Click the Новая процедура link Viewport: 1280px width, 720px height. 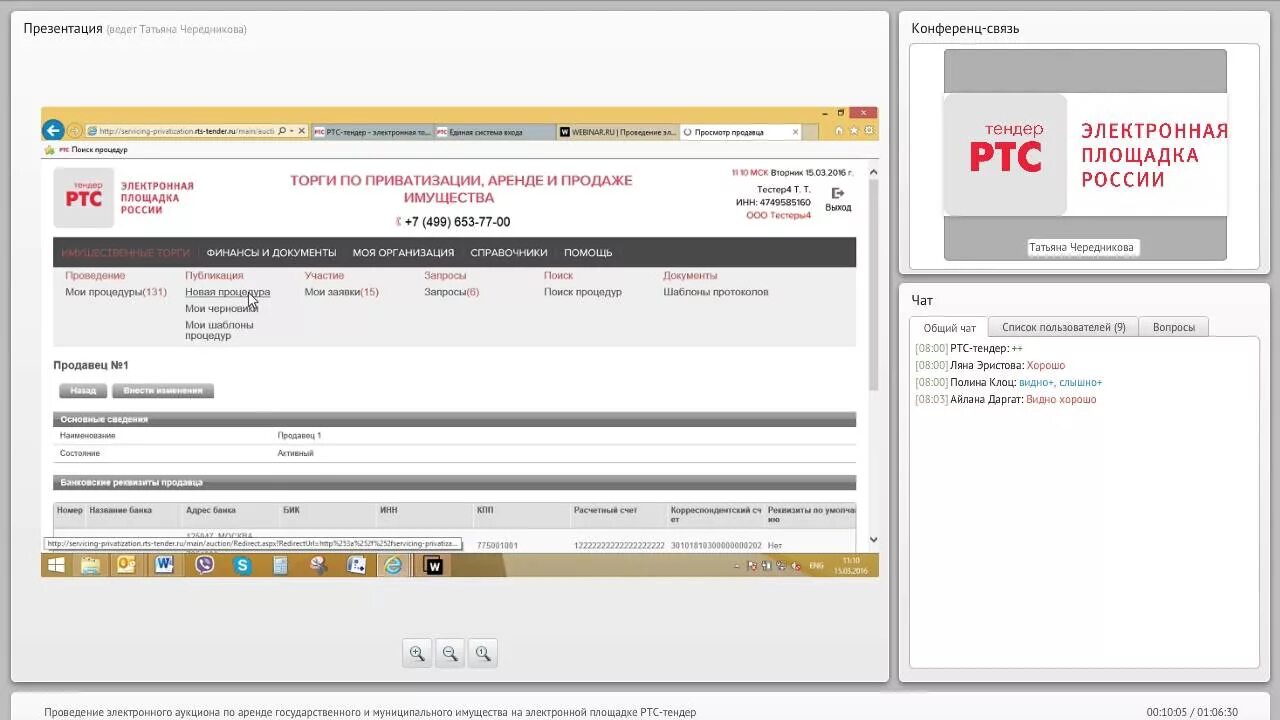point(227,292)
